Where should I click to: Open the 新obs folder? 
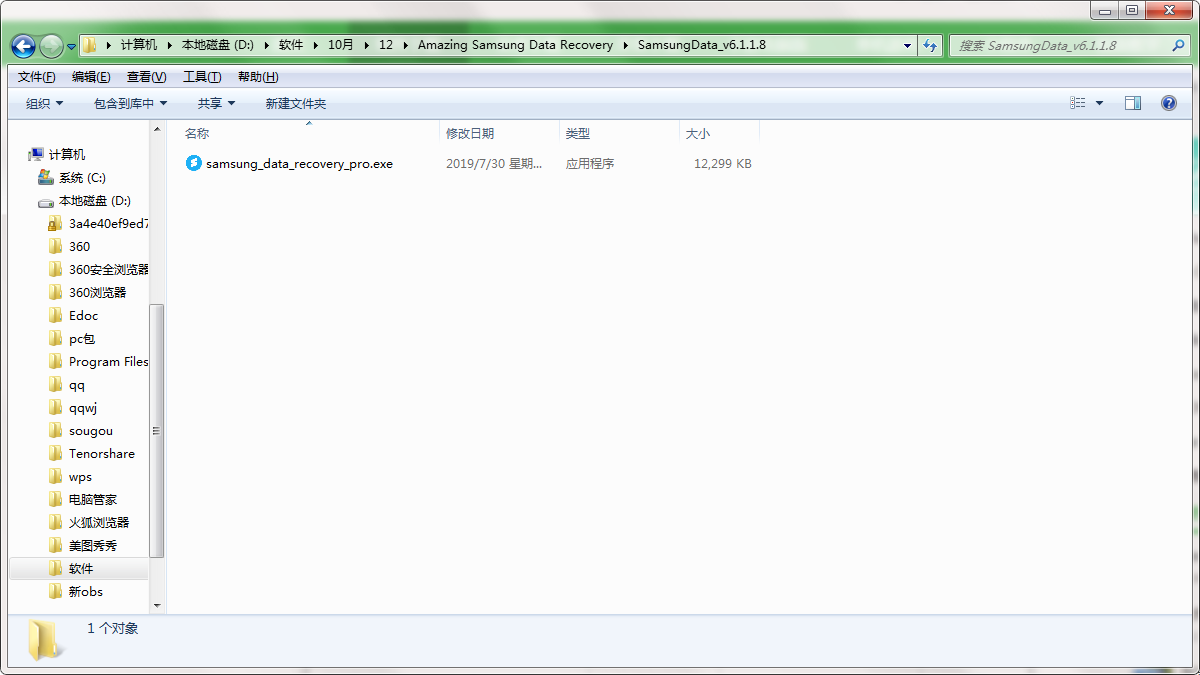86,591
